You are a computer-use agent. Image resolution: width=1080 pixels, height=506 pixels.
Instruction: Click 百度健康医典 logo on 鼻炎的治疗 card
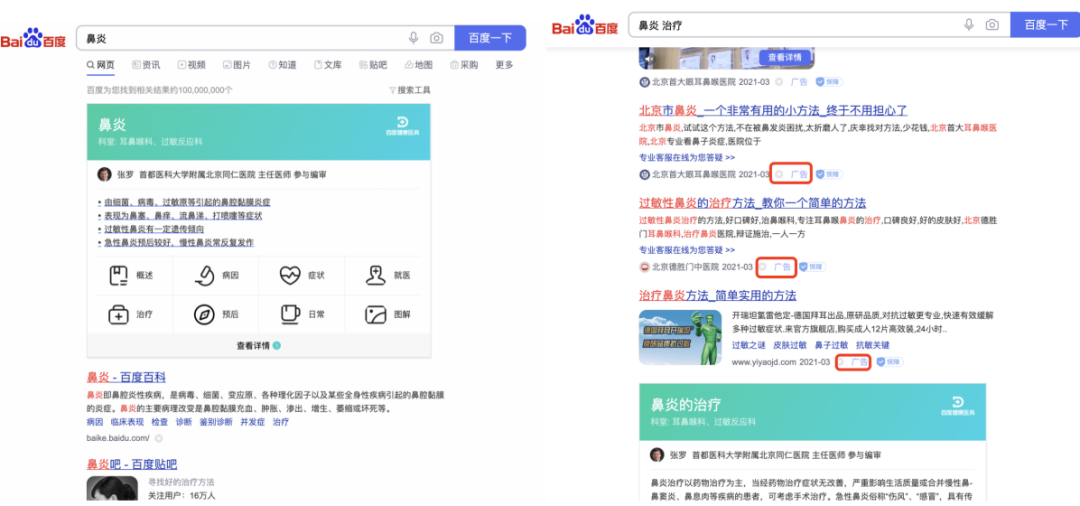(x=957, y=406)
